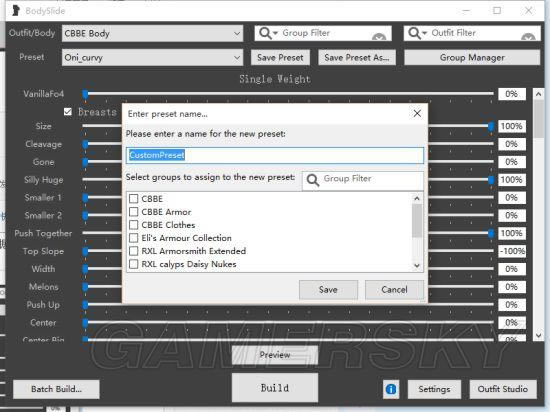The width and height of the screenshot is (550, 412).
Task: Check the RXL calyps Daisy Nukes entry
Action: pos(133,264)
